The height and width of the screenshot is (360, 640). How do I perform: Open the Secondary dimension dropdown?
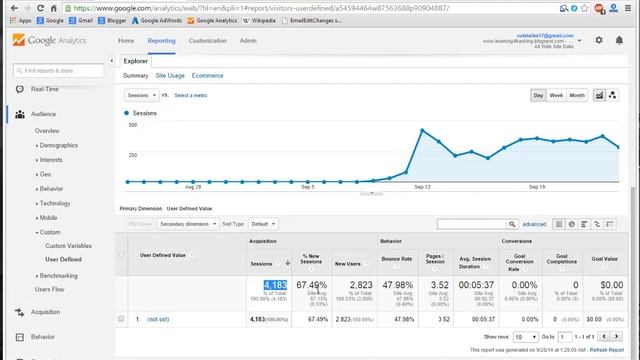click(188, 224)
